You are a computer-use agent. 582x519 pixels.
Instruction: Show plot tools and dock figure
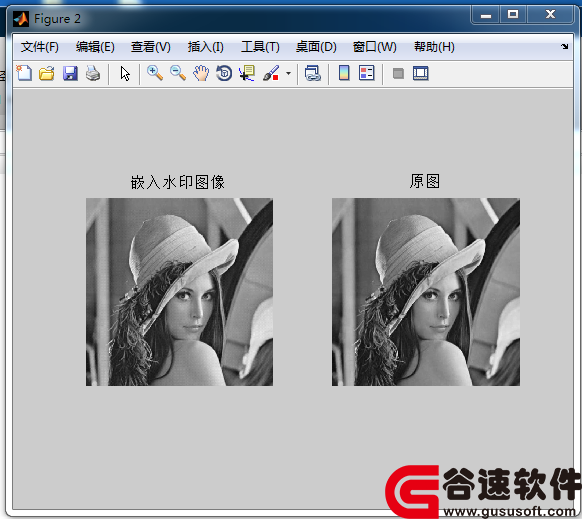point(421,73)
